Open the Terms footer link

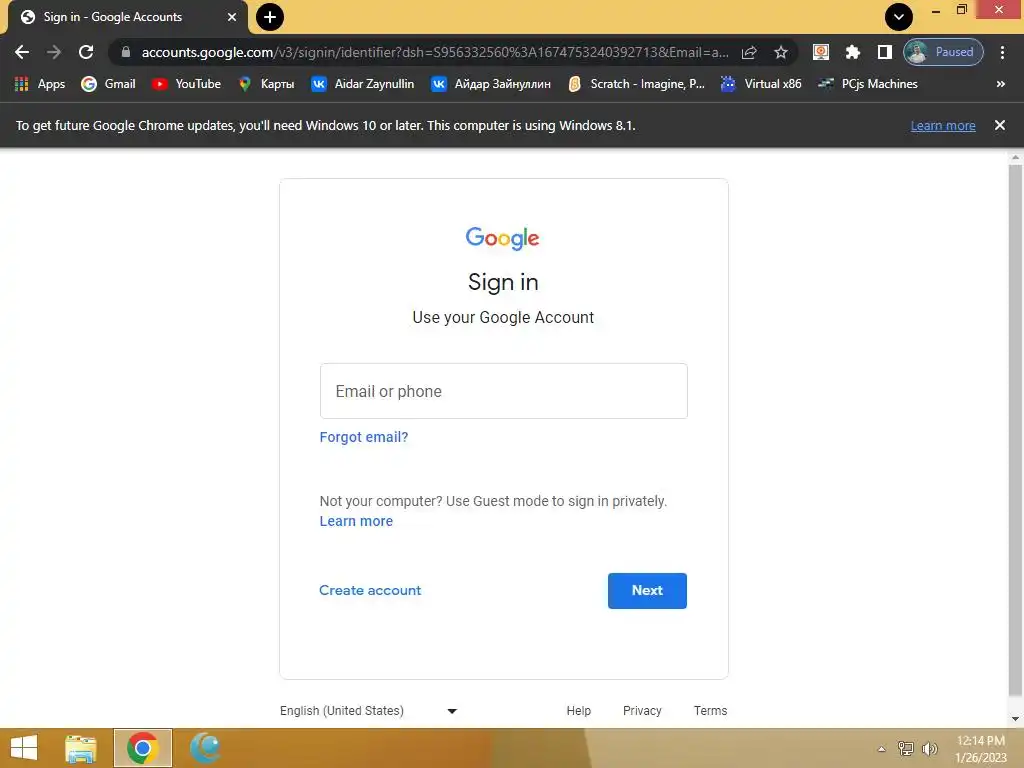point(710,711)
